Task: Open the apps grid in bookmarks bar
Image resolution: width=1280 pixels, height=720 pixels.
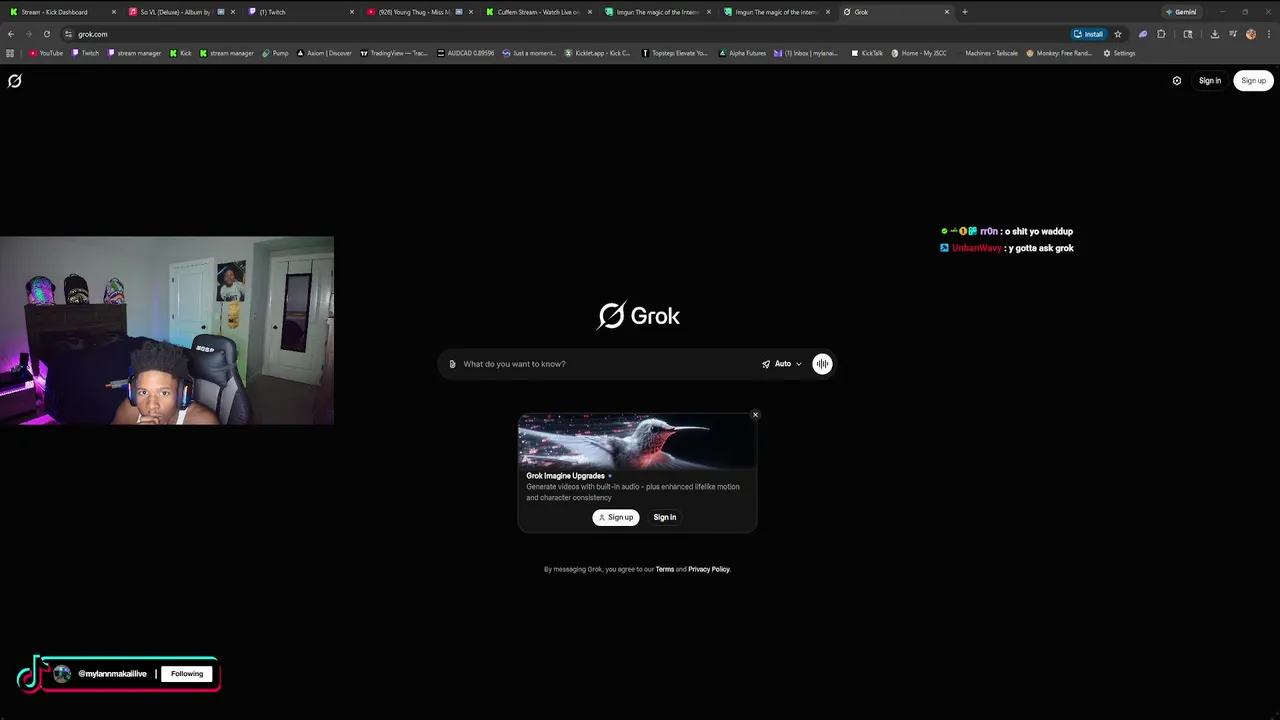Action: pyautogui.click(x=10, y=53)
